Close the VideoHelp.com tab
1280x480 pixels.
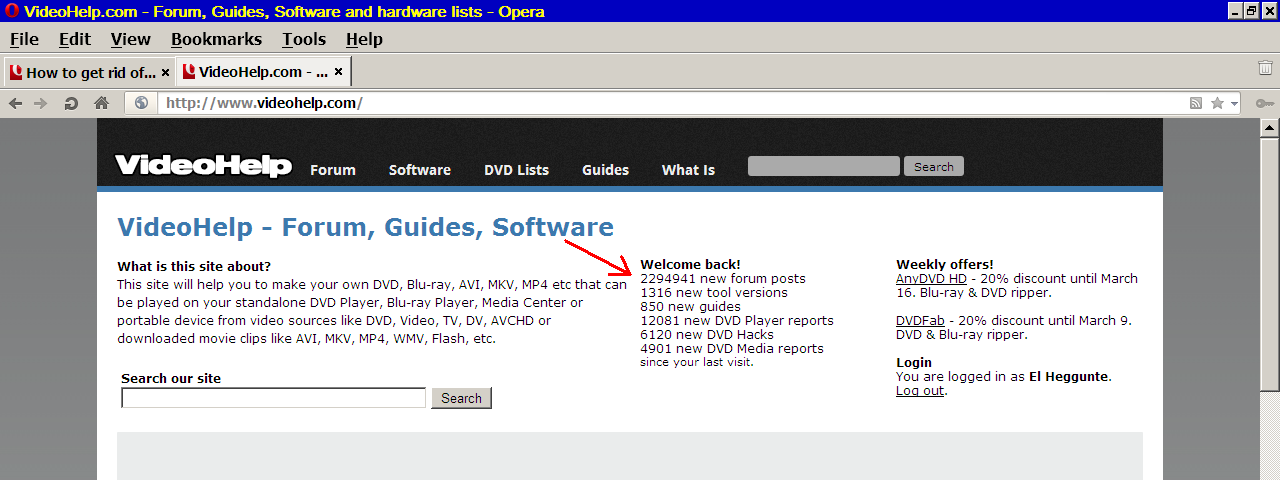pos(338,72)
